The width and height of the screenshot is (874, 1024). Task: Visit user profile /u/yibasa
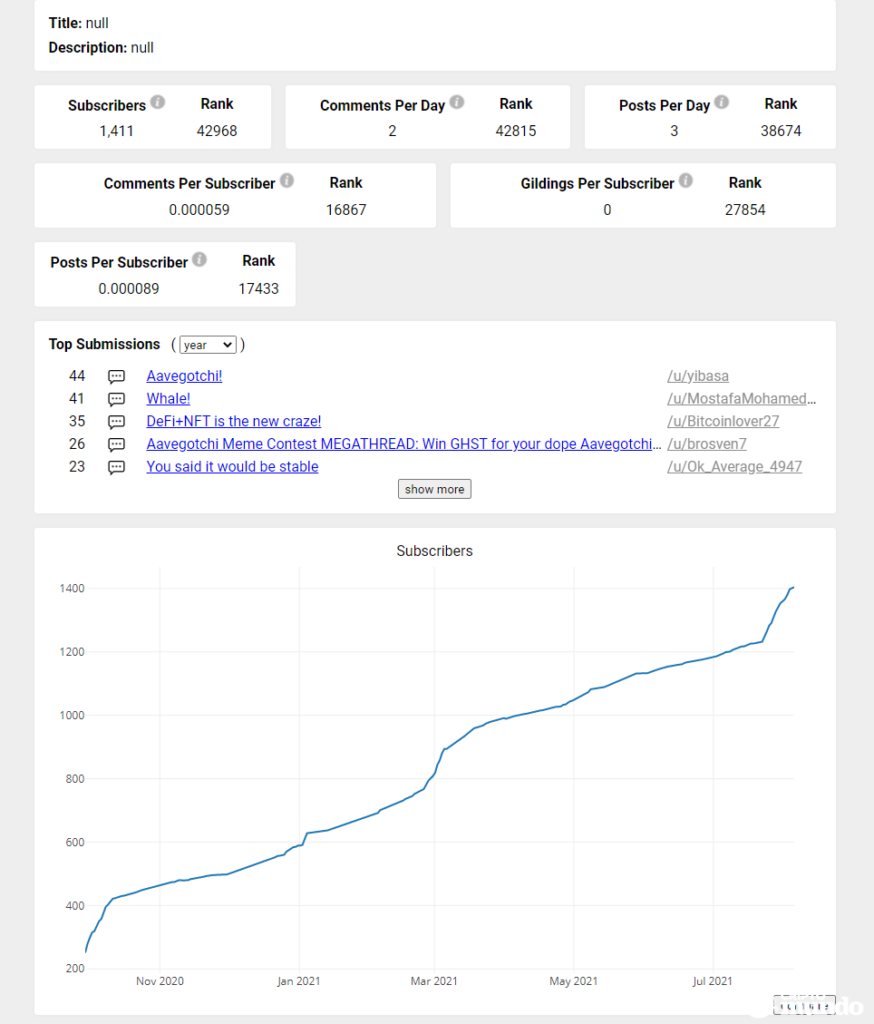[698, 376]
